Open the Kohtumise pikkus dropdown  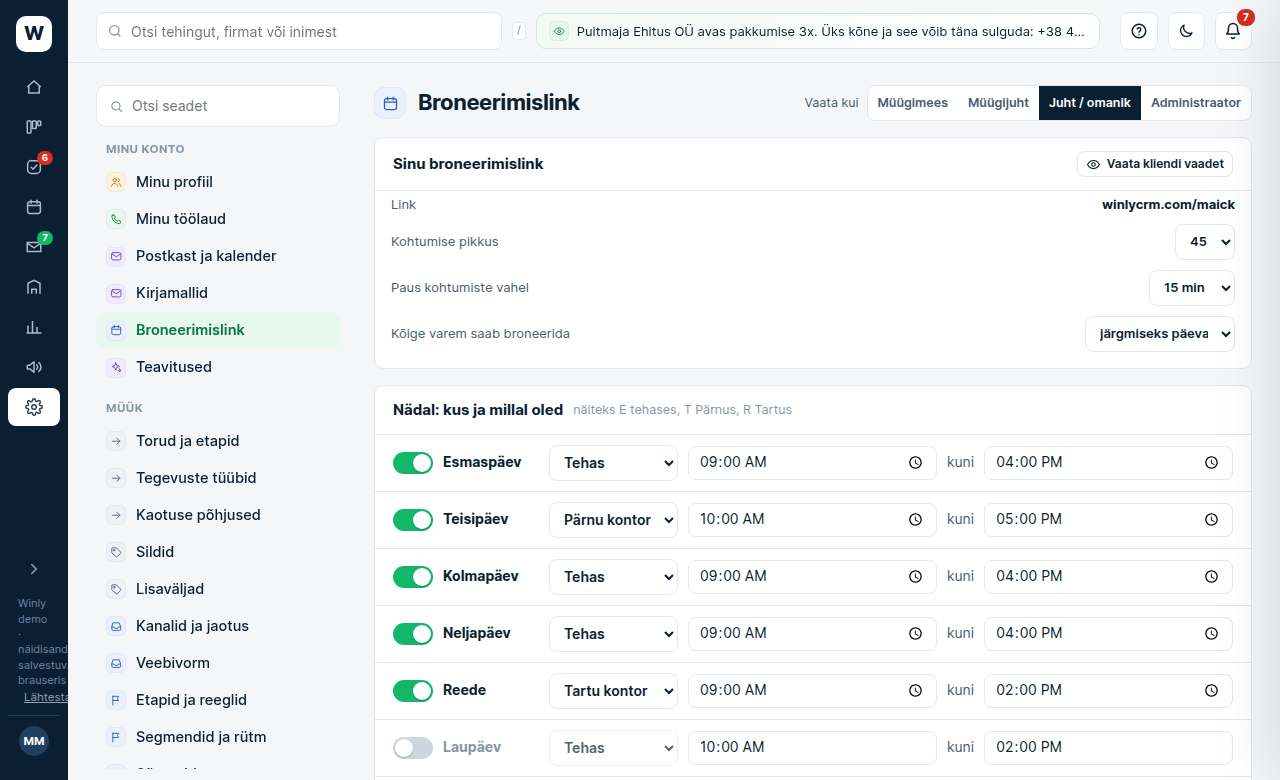[x=1205, y=241]
